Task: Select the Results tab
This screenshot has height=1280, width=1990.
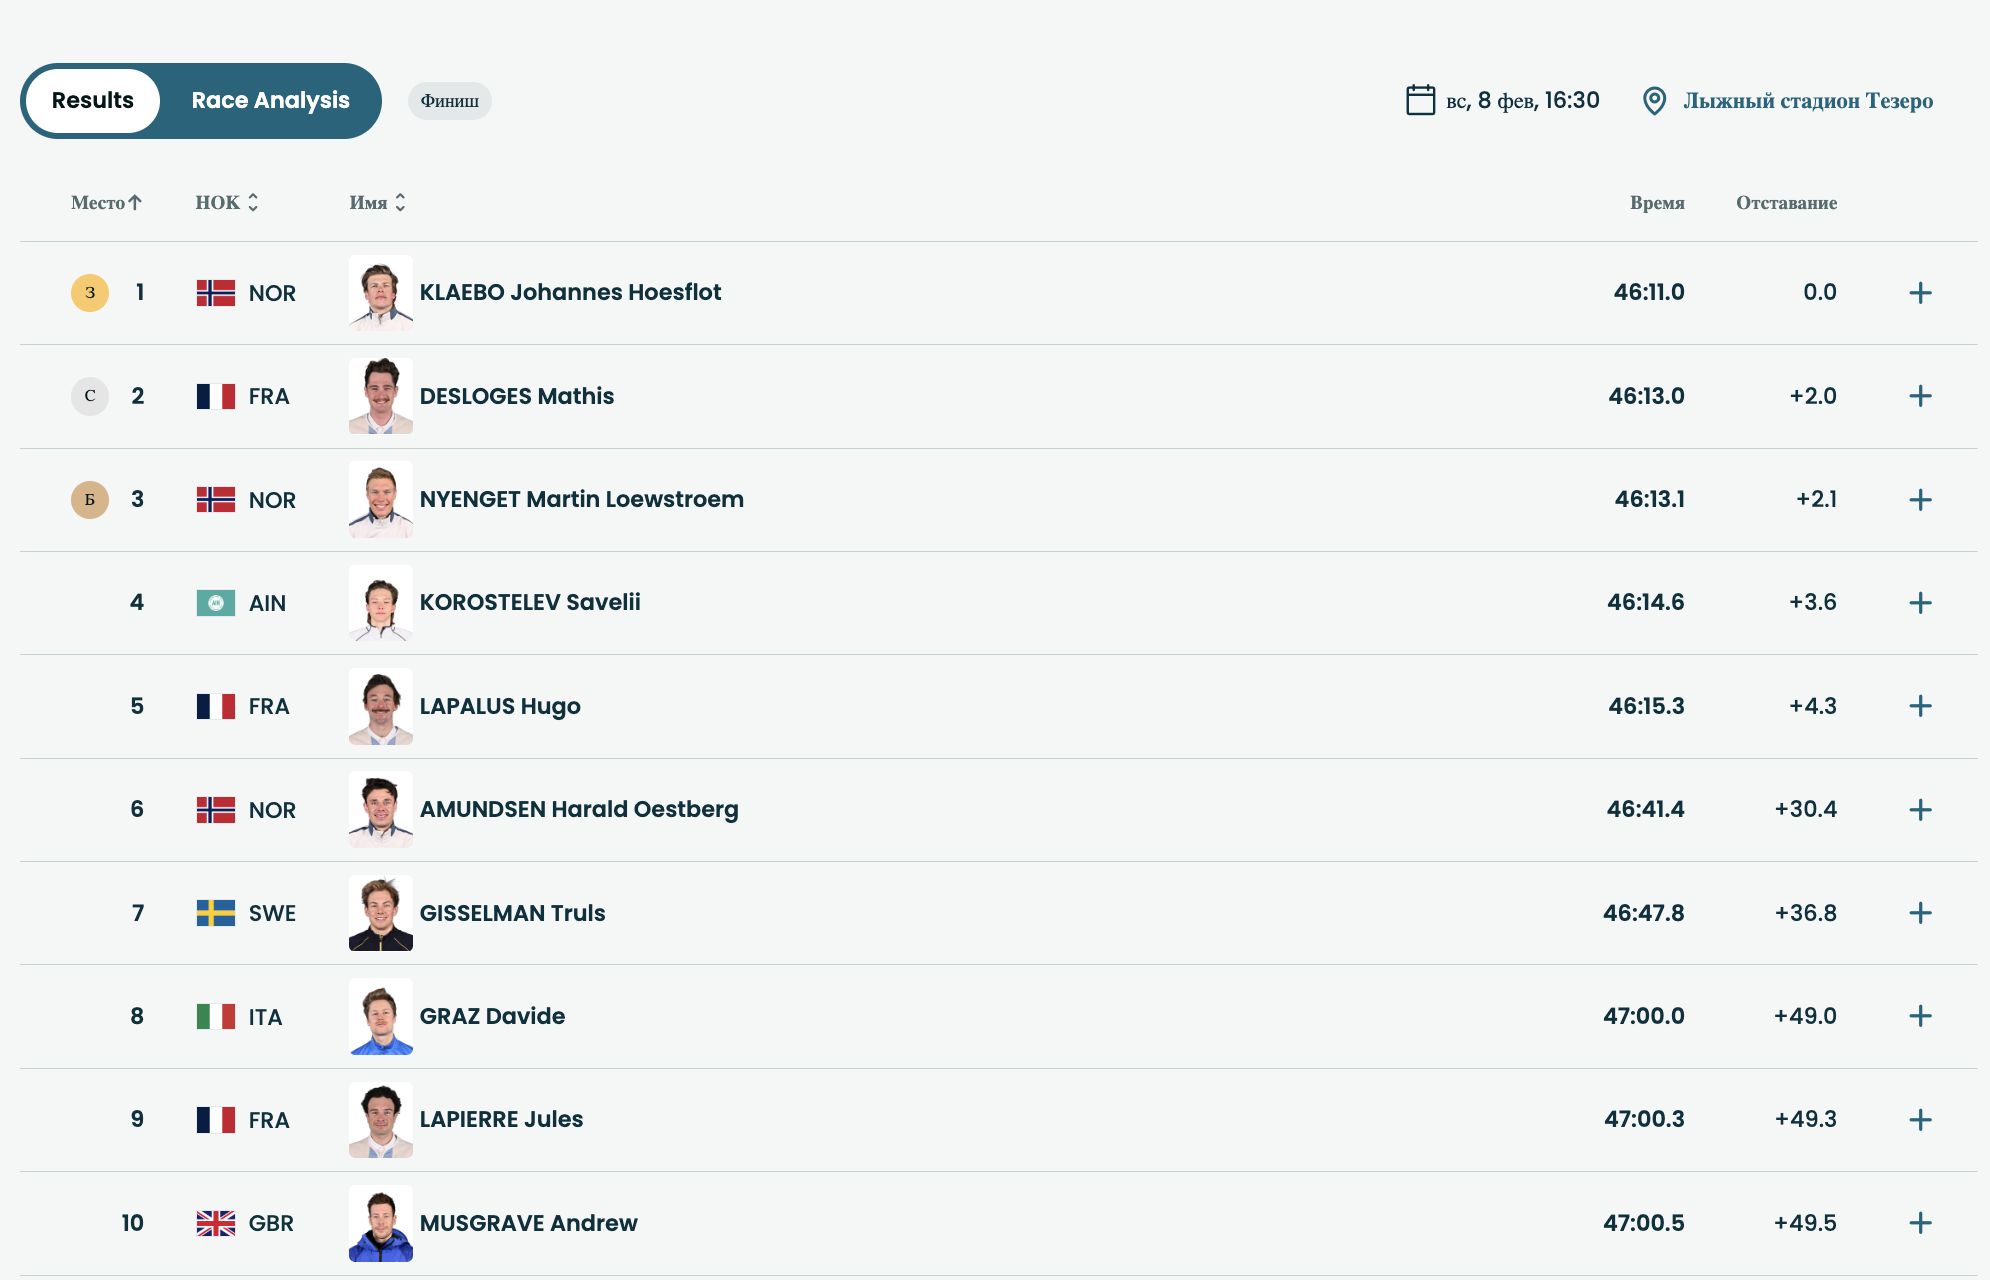Action: (93, 101)
